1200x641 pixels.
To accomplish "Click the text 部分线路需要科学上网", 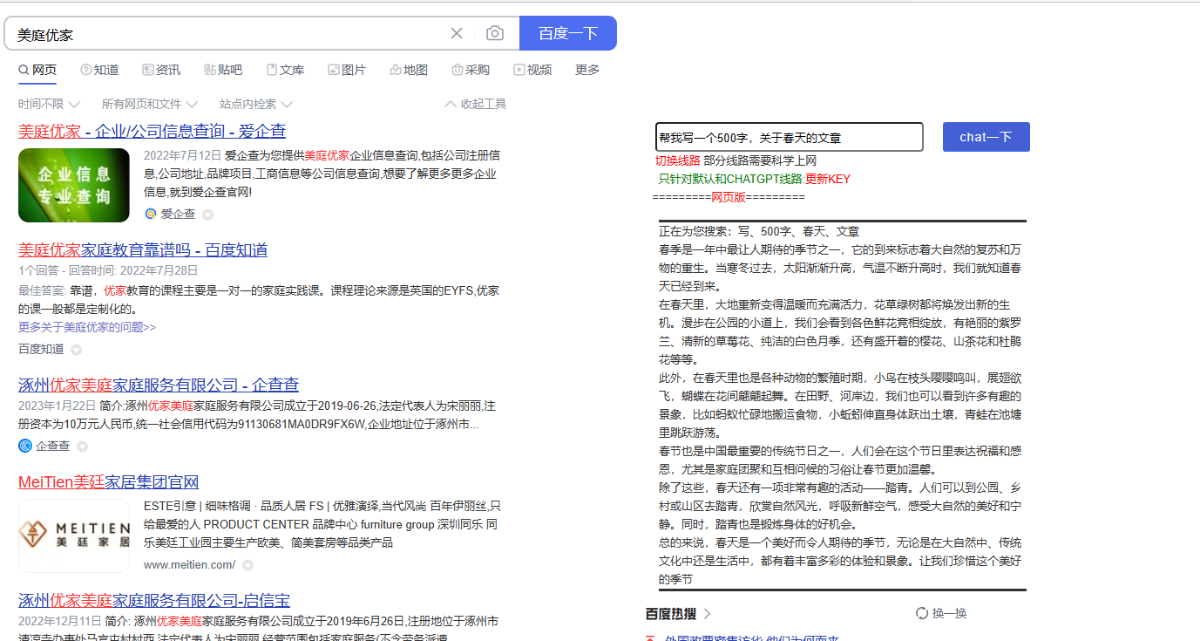I will point(760,161).
